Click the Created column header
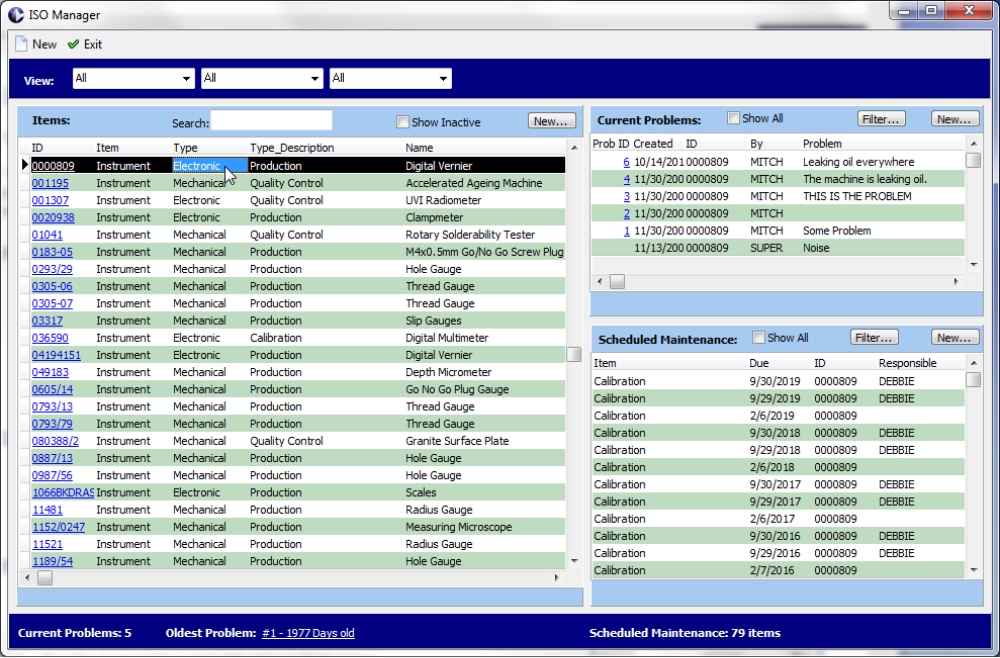The height and width of the screenshot is (658, 1000). click(x=652, y=144)
